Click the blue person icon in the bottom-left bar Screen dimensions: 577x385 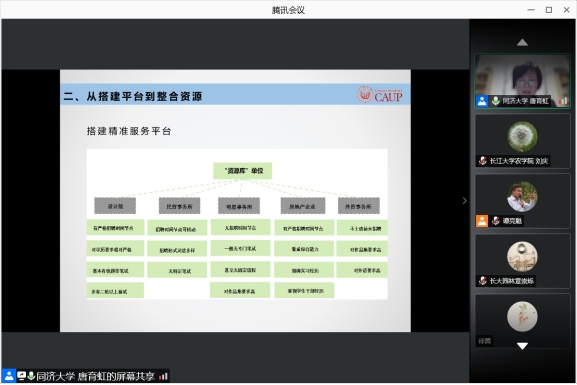9,376
